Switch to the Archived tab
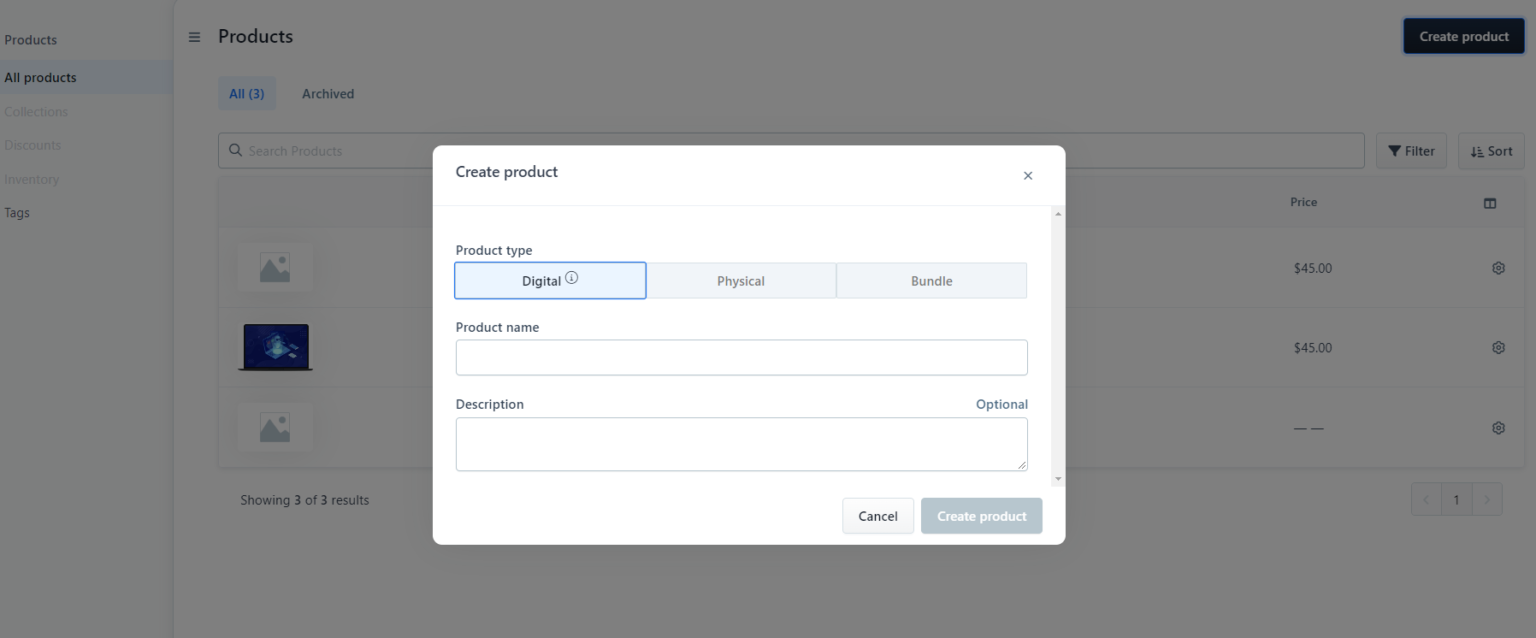 [x=328, y=94]
